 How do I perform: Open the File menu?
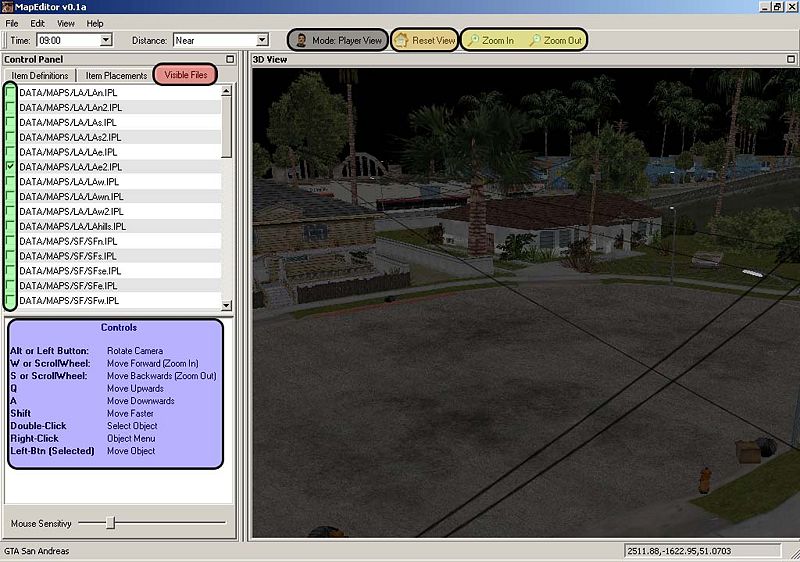12,23
